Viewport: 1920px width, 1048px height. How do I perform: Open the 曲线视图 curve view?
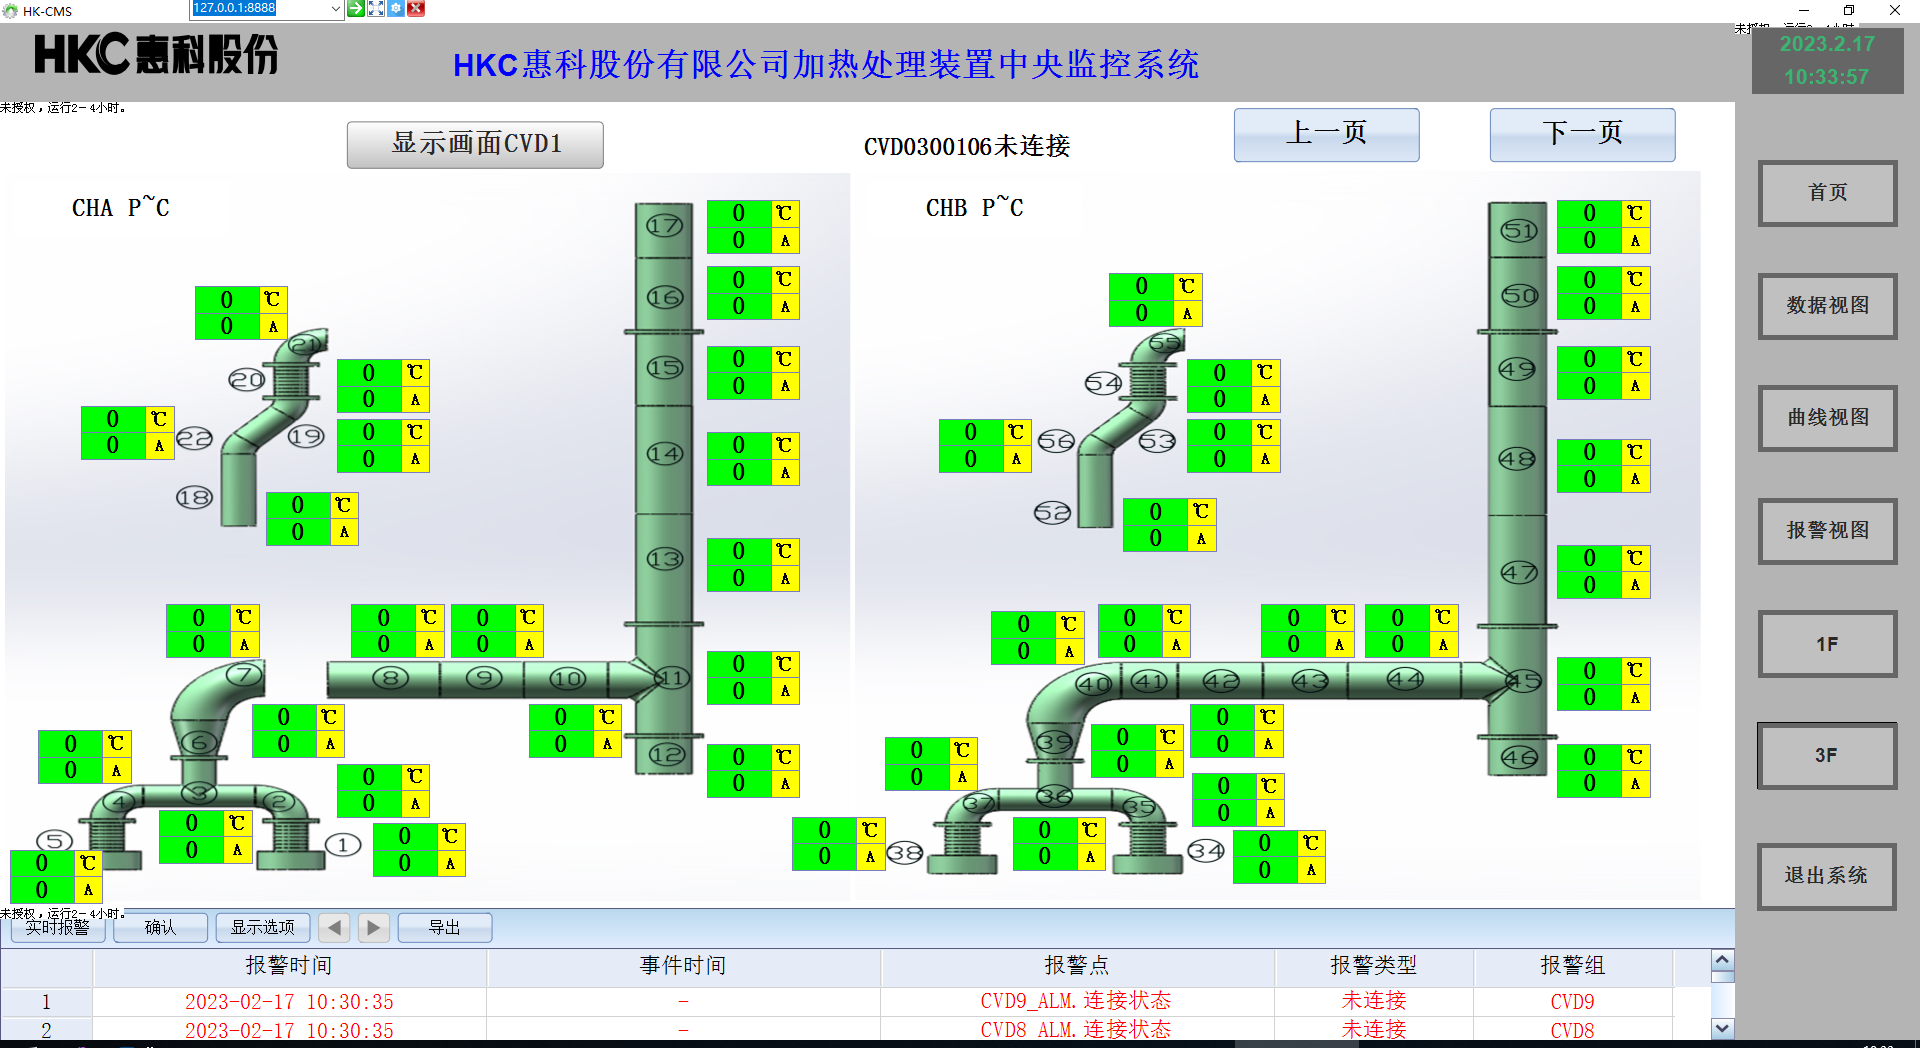click(1827, 418)
